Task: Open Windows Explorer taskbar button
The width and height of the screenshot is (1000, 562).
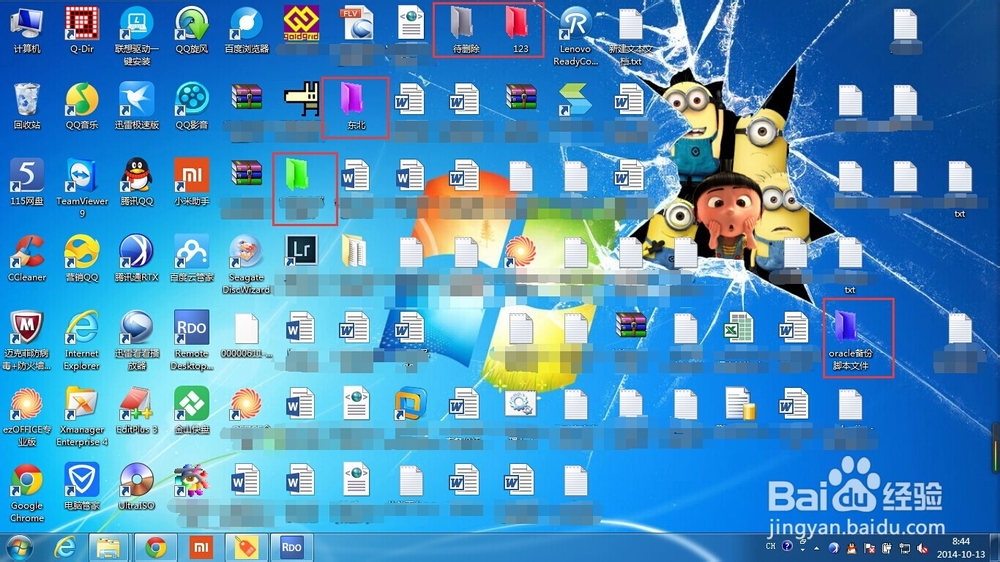Action: click(108, 548)
